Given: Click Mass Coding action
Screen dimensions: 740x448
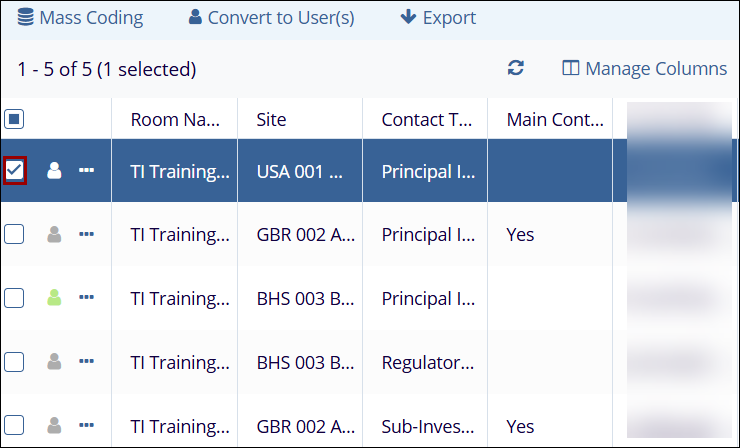Looking at the screenshot, I should tap(80, 18).
